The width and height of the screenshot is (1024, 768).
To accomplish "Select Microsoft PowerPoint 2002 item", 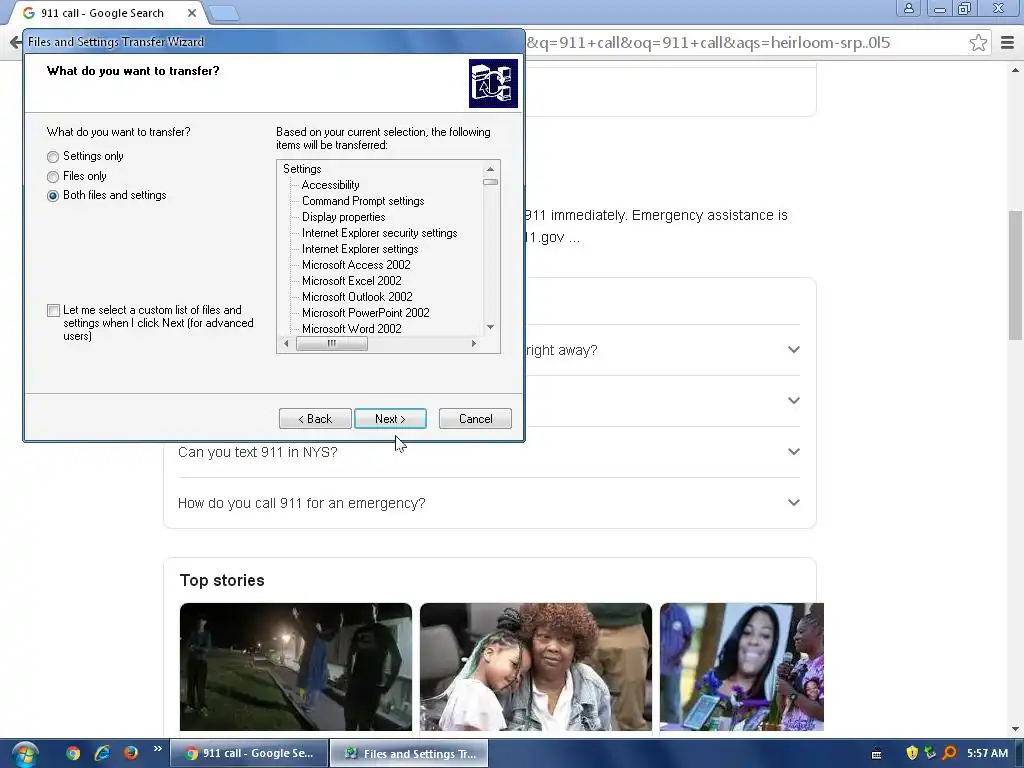I will coord(366,313).
